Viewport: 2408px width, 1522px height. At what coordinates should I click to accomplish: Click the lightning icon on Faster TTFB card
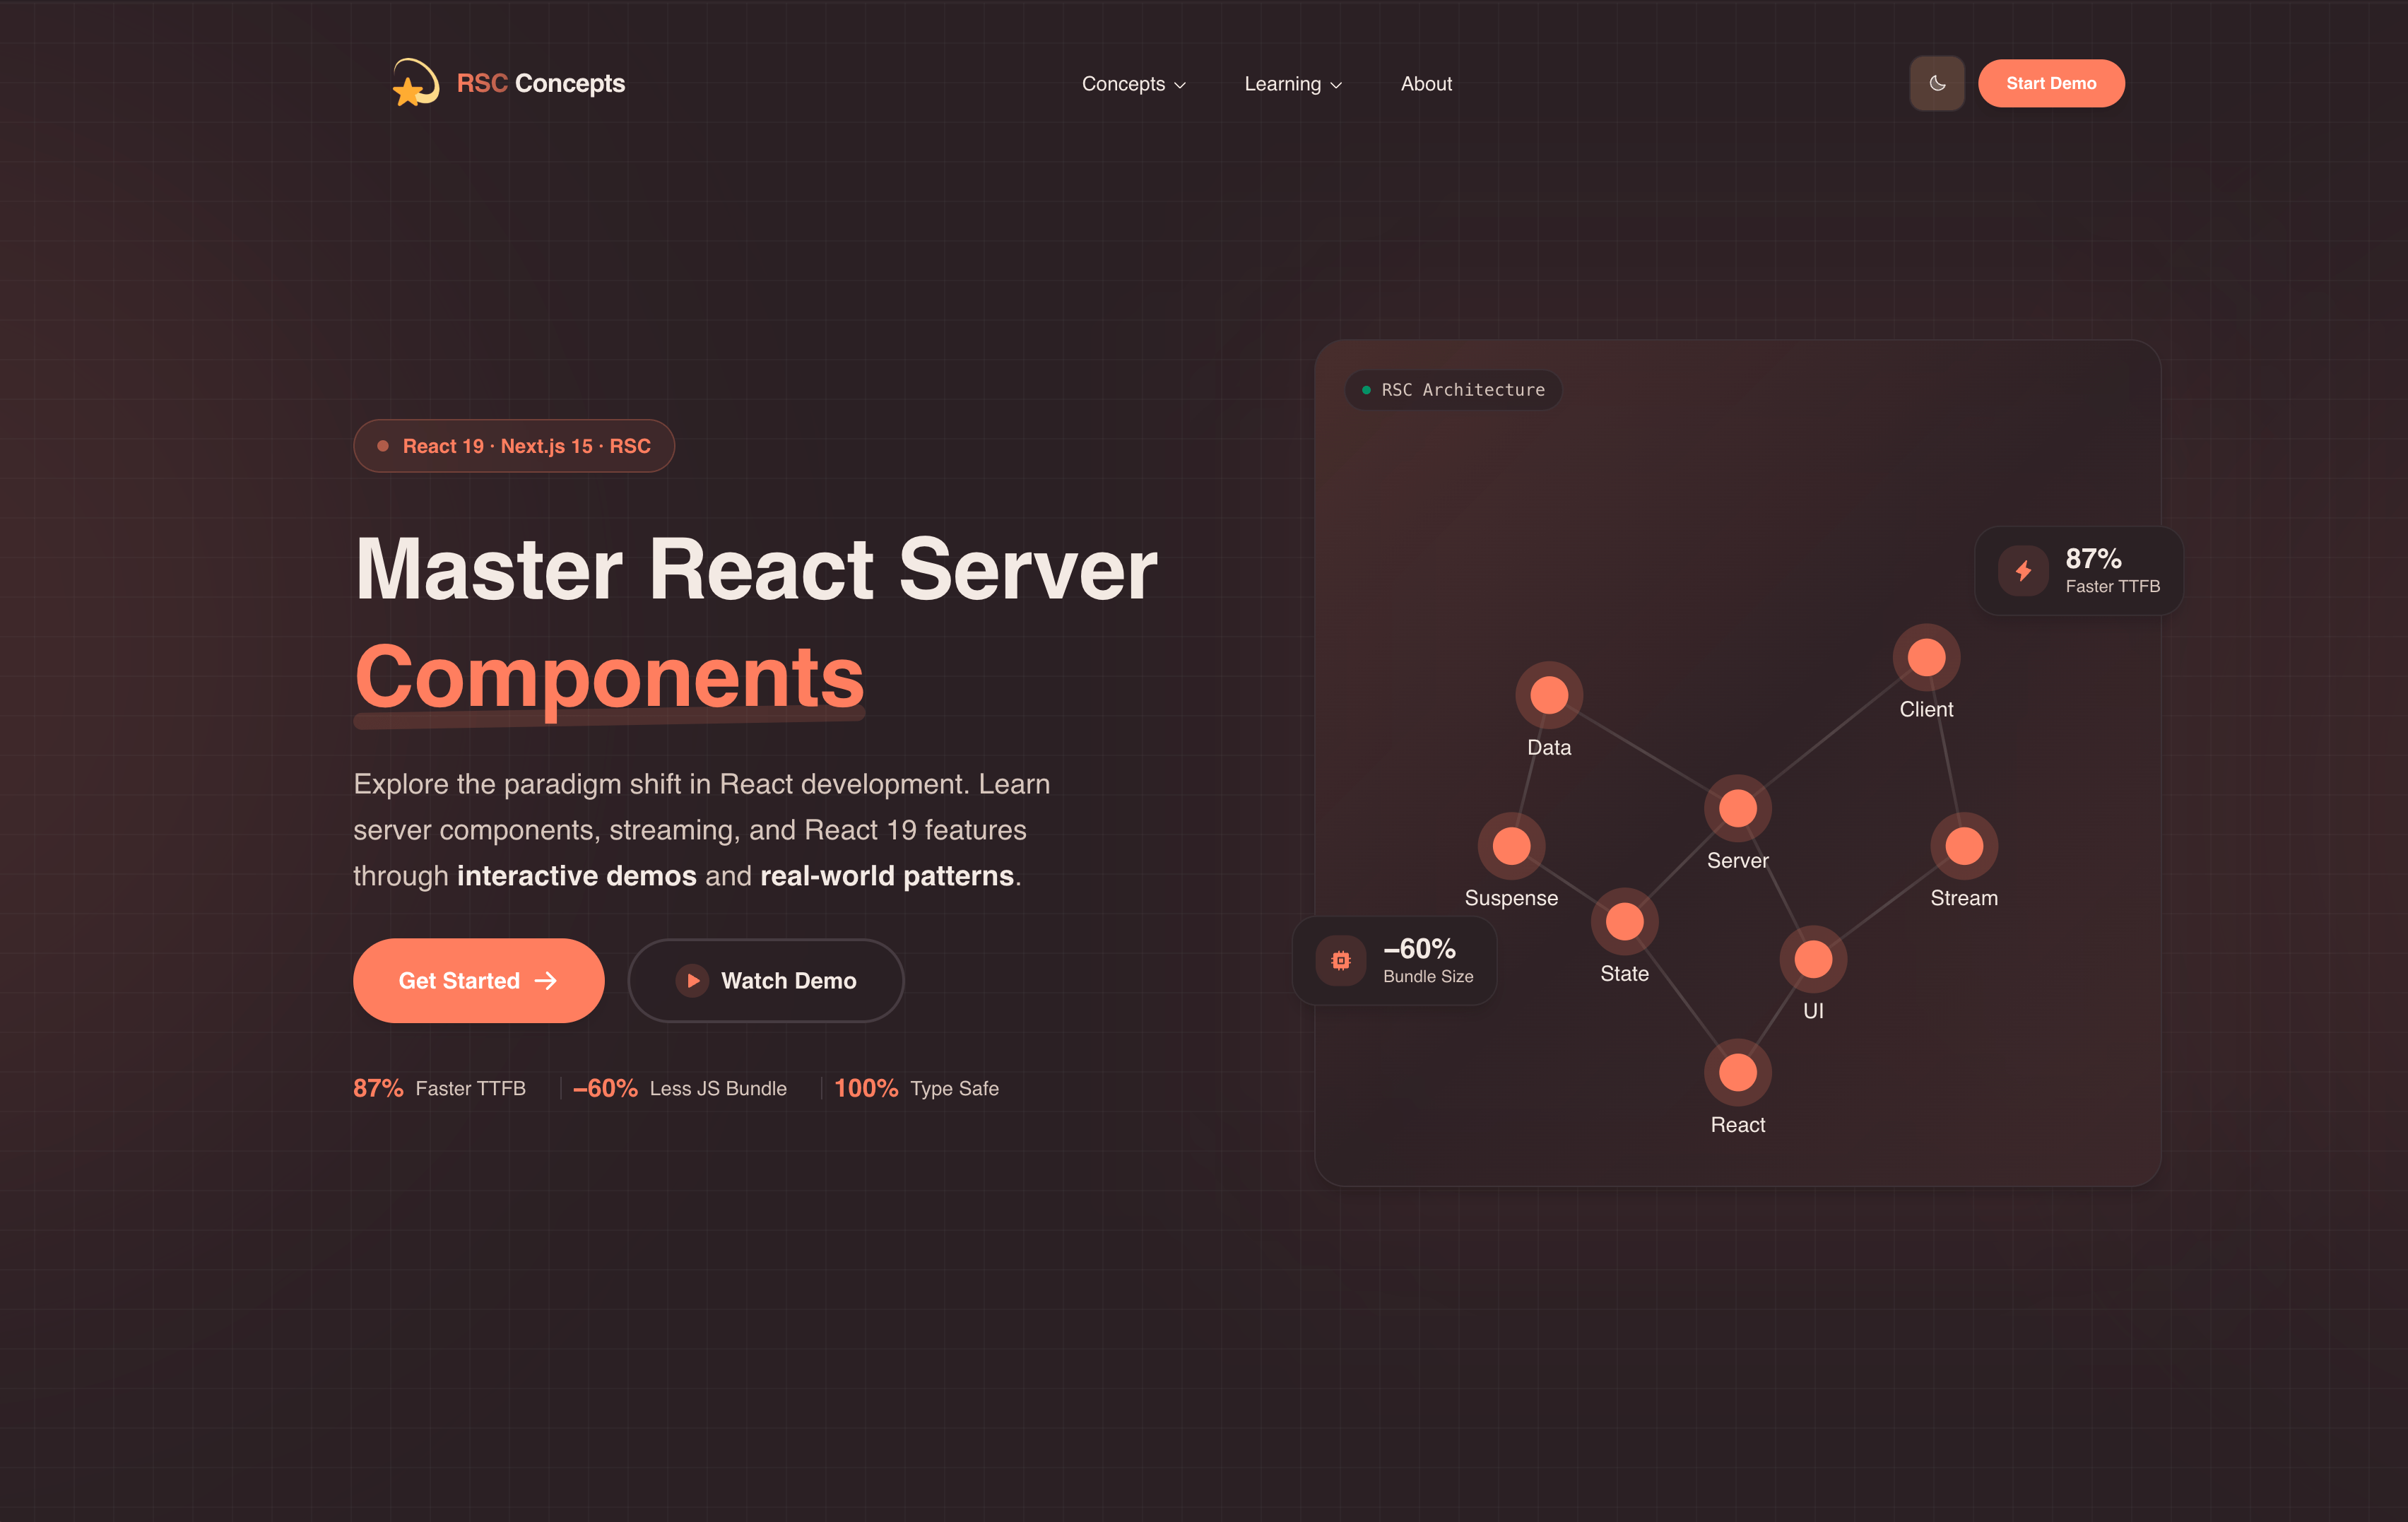2023,571
